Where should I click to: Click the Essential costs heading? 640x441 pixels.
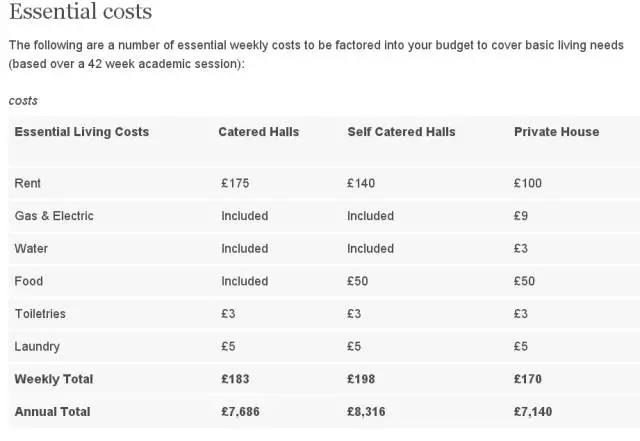point(80,13)
